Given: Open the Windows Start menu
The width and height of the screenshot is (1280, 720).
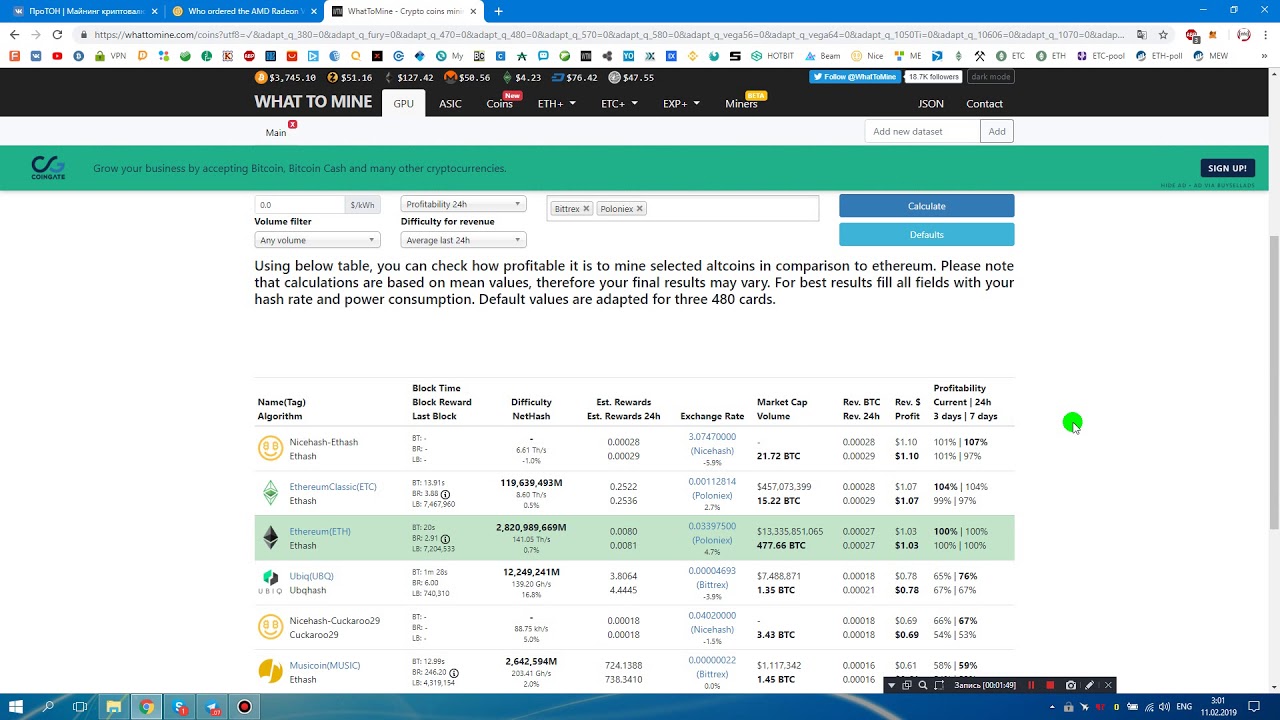Looking at the screenshot, I should tap(15, 706).
